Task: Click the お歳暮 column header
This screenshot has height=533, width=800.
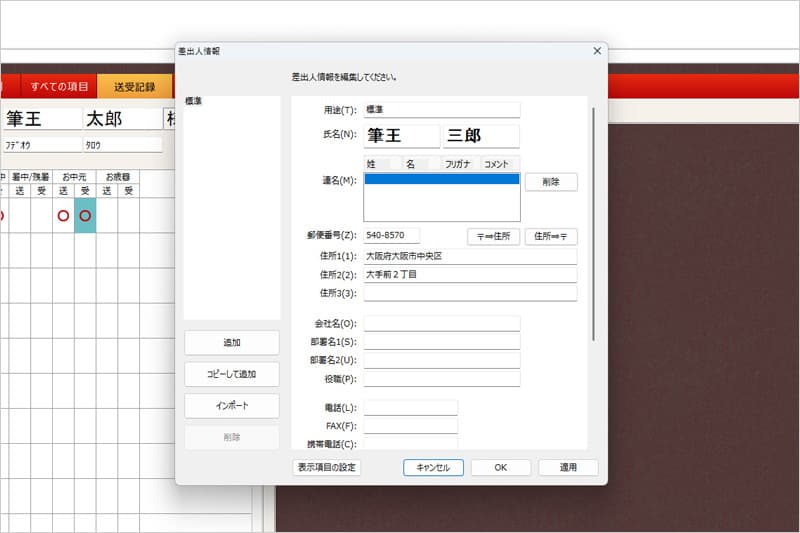Action: click(x=118, y=177)
